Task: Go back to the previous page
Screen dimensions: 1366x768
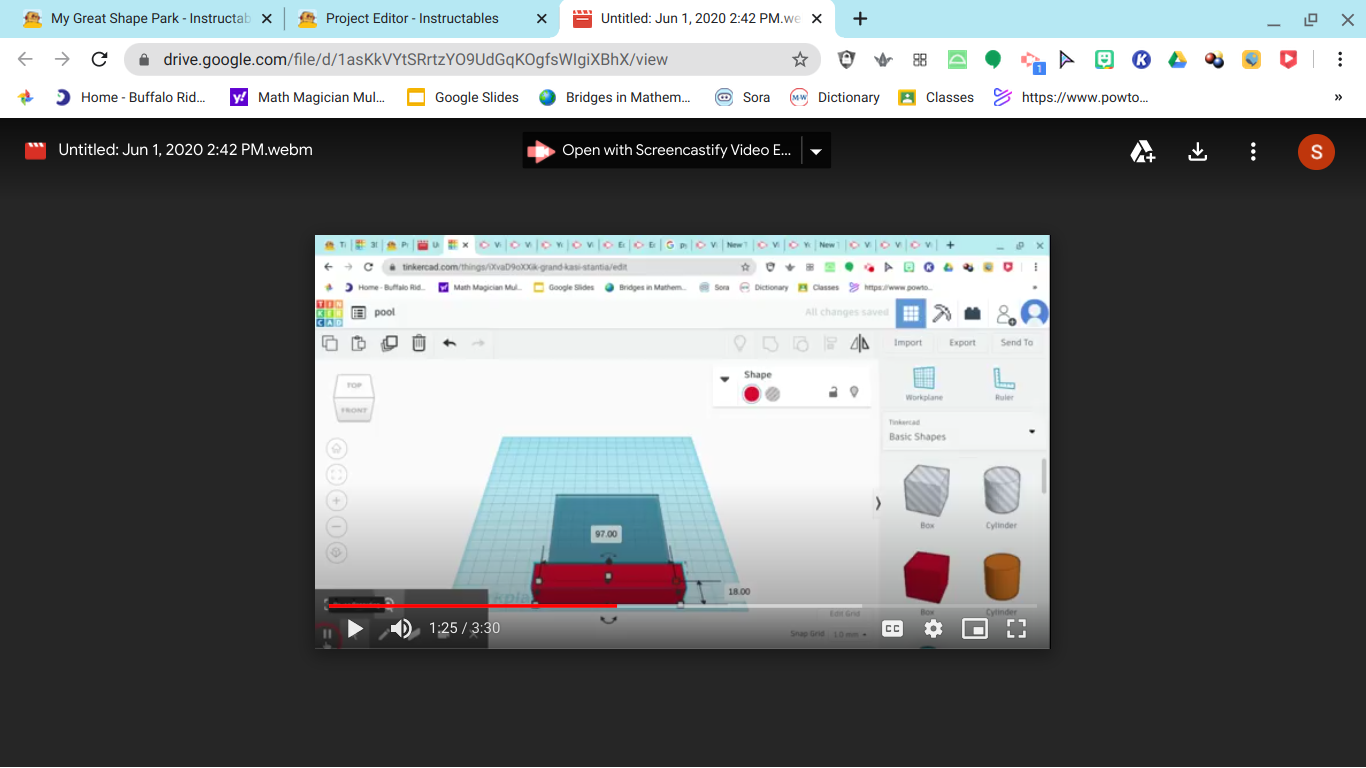Action: click(x=26, y=59)
